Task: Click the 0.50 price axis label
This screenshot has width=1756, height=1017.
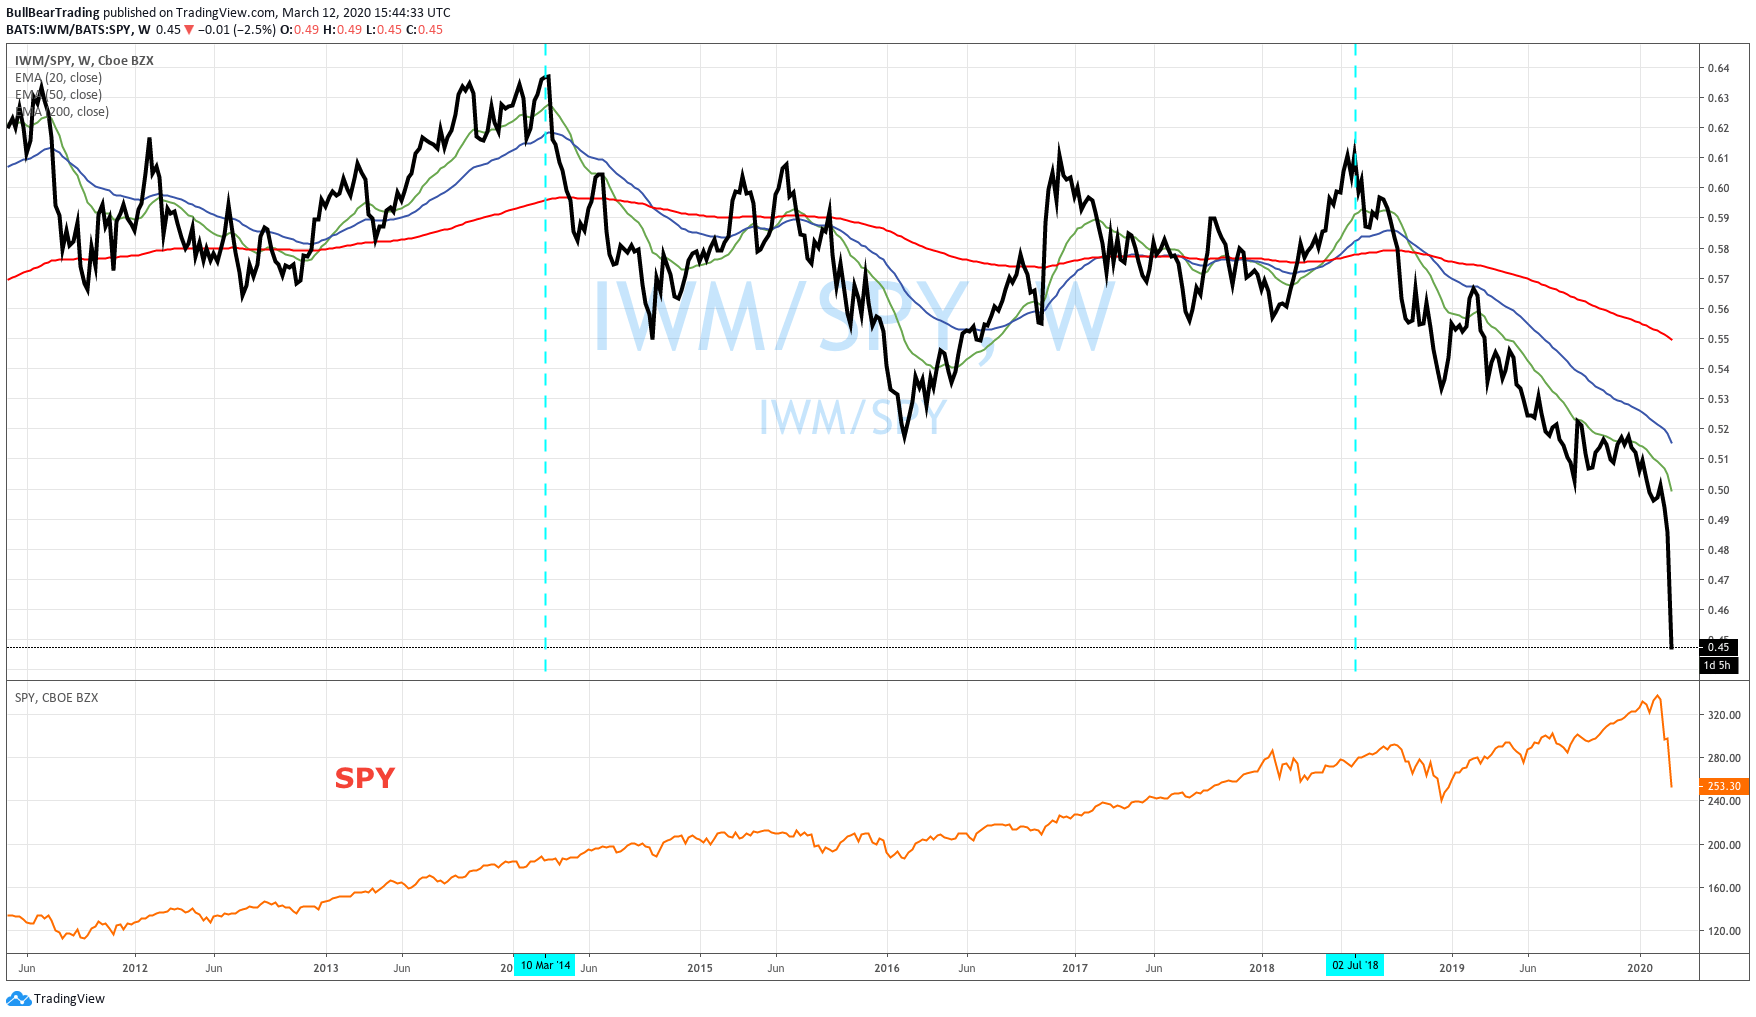Action: (x=1718, y=490)
